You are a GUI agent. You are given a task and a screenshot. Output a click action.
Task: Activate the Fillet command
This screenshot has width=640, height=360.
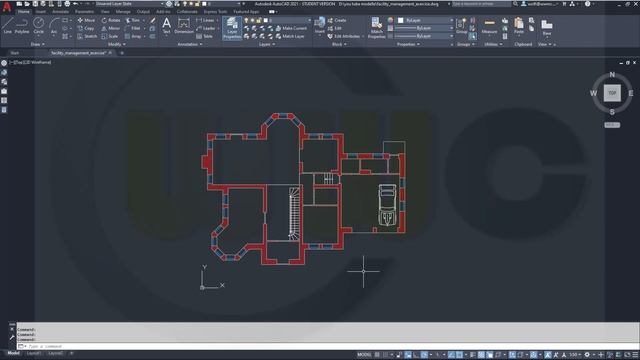133,28
